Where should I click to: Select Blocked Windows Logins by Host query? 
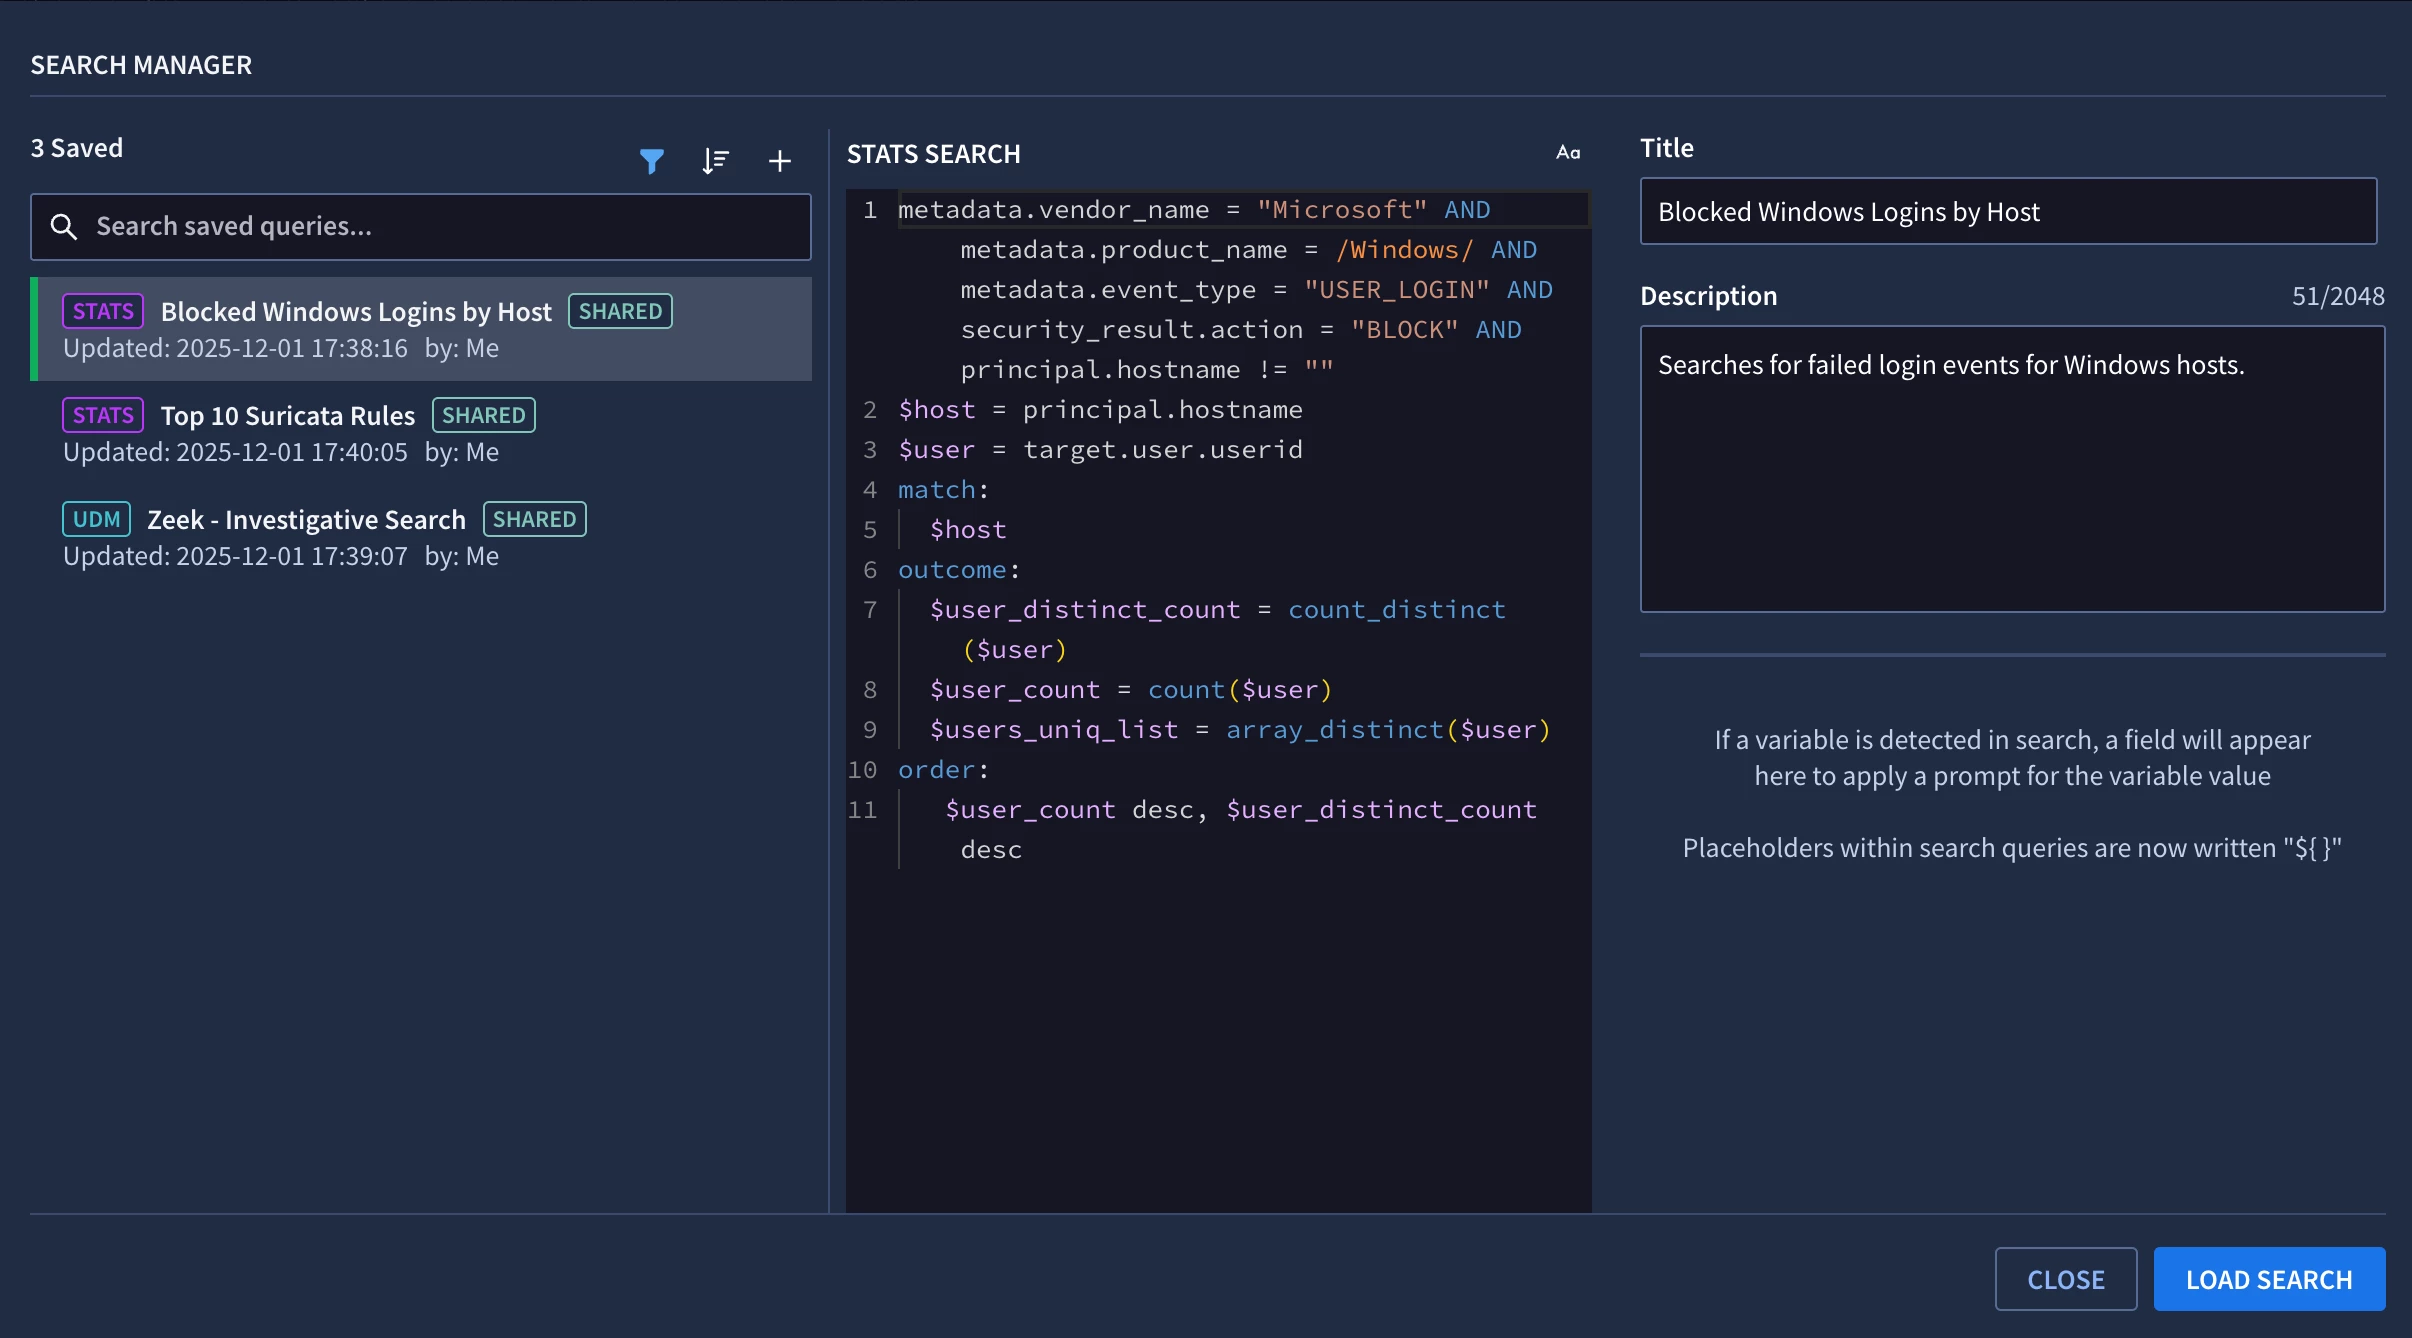pos(356,312)
